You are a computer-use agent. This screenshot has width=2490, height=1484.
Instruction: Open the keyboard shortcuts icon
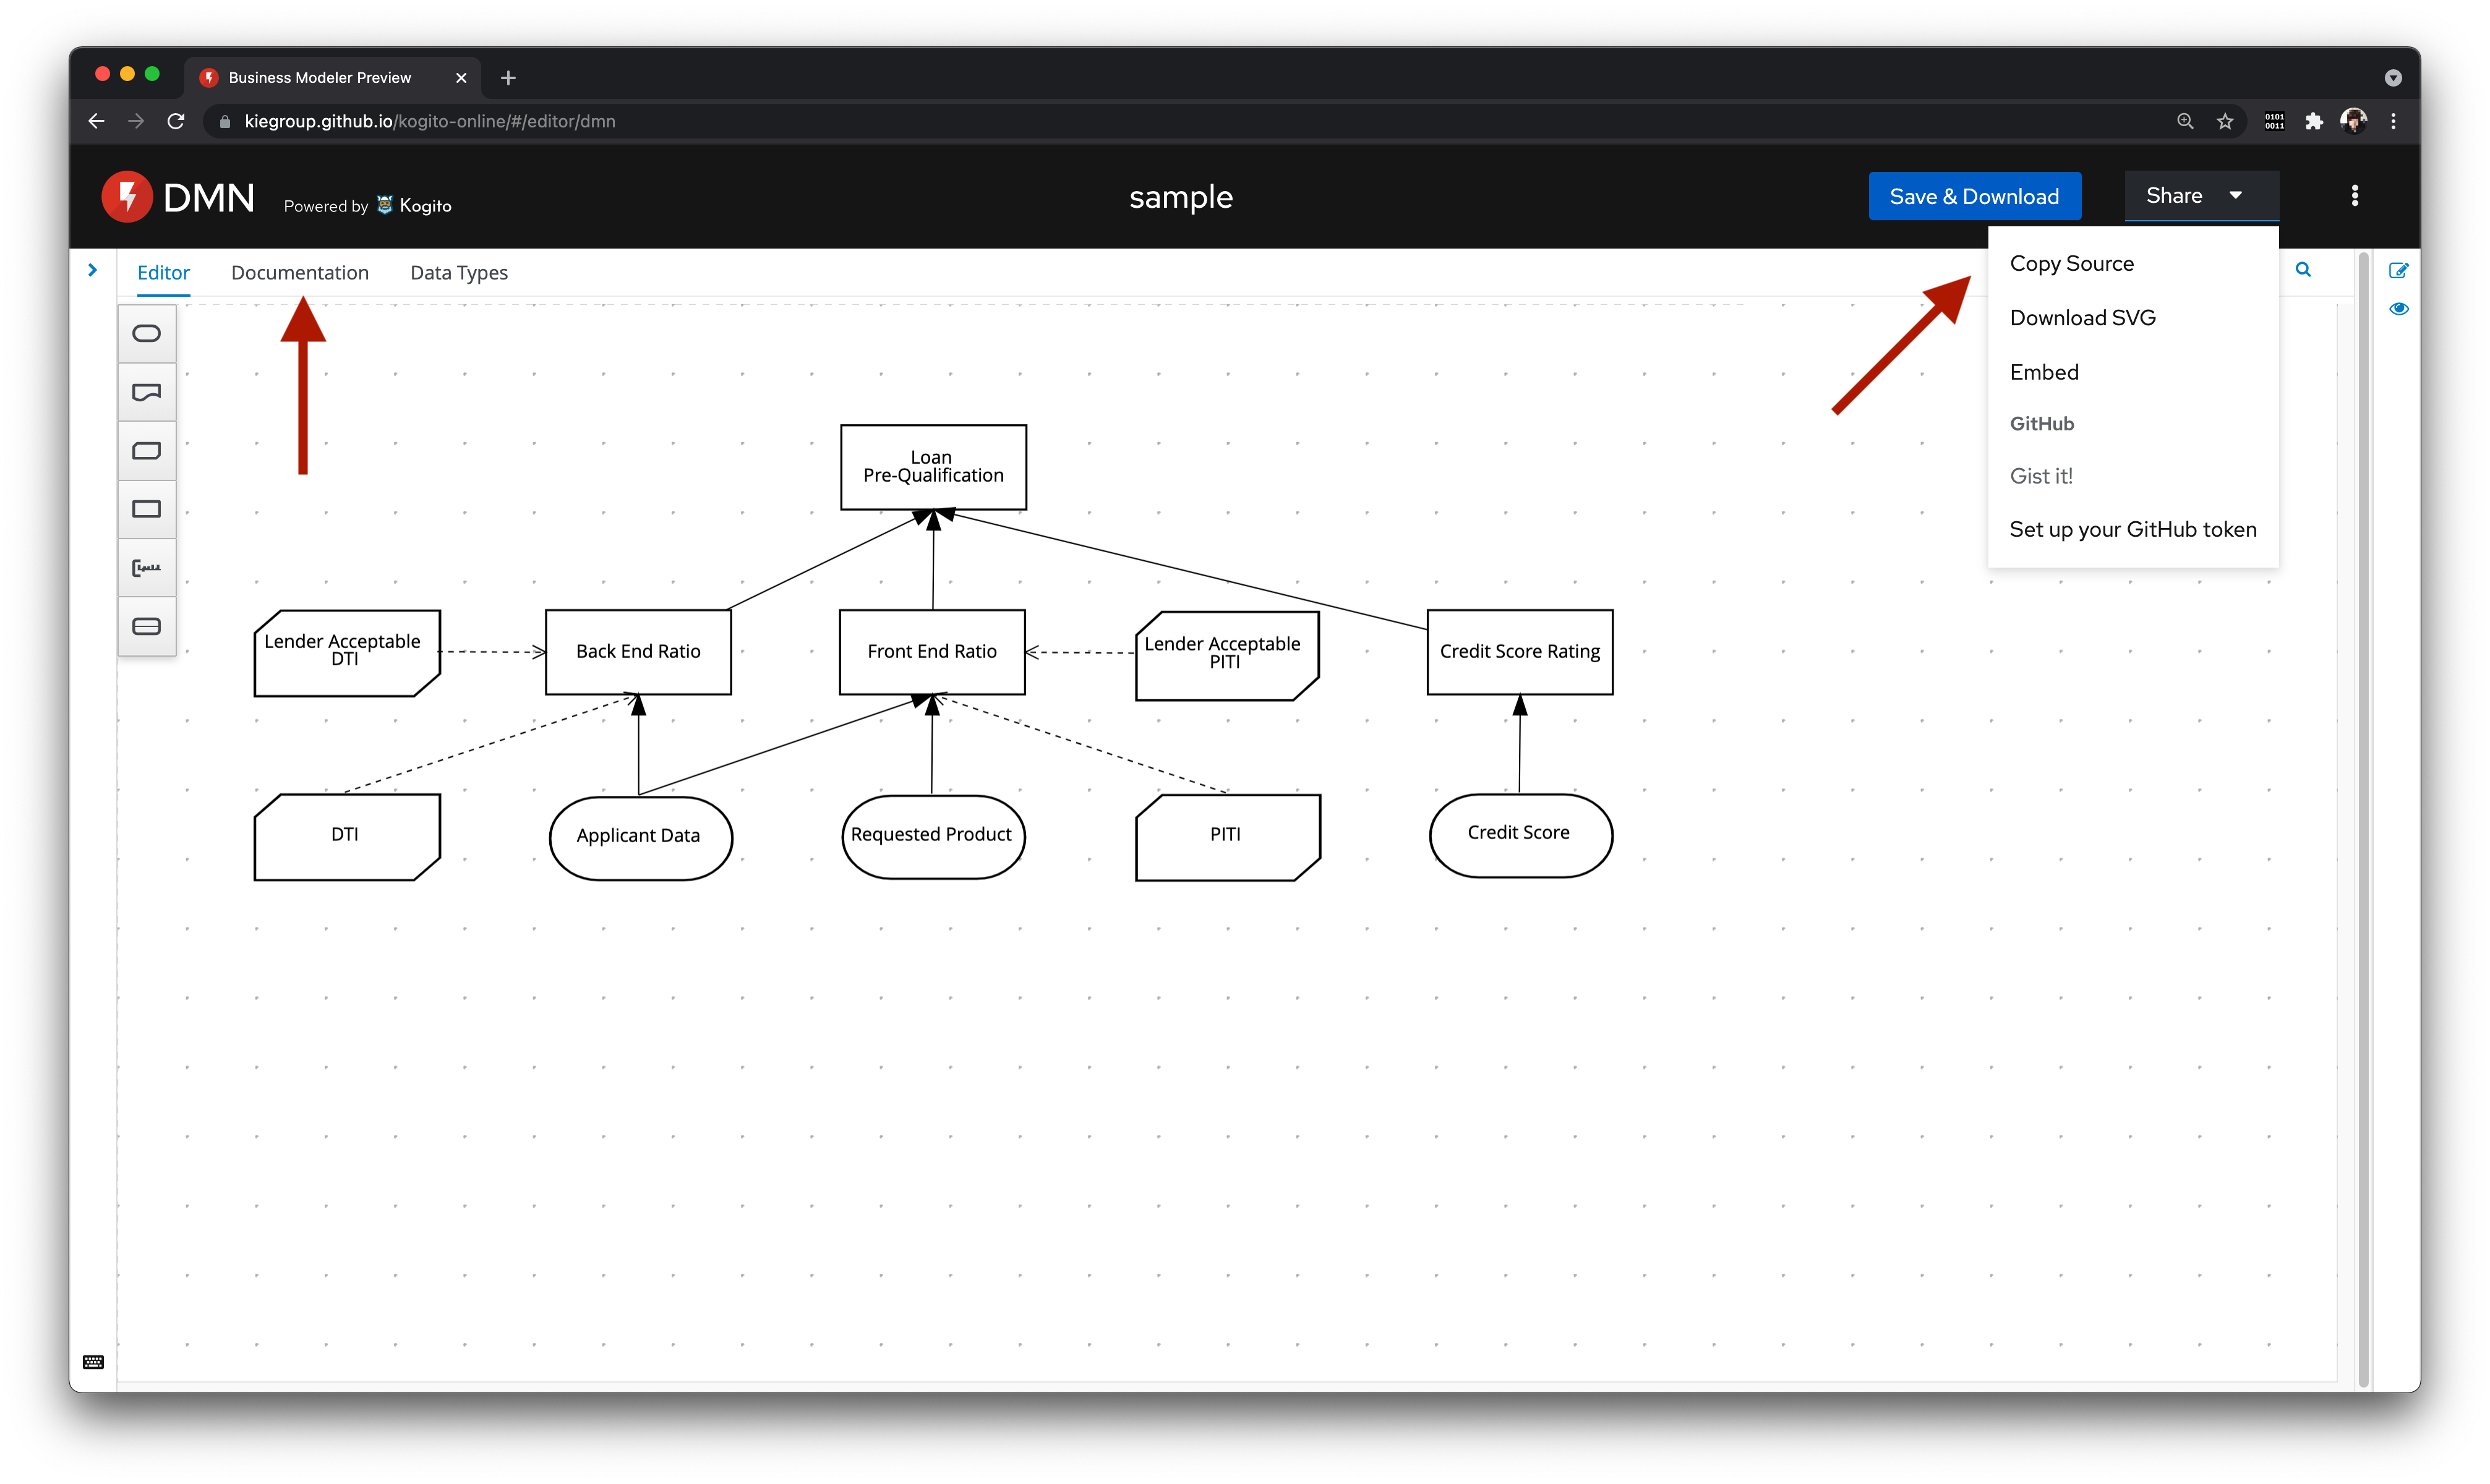[x=93, y=1362]
